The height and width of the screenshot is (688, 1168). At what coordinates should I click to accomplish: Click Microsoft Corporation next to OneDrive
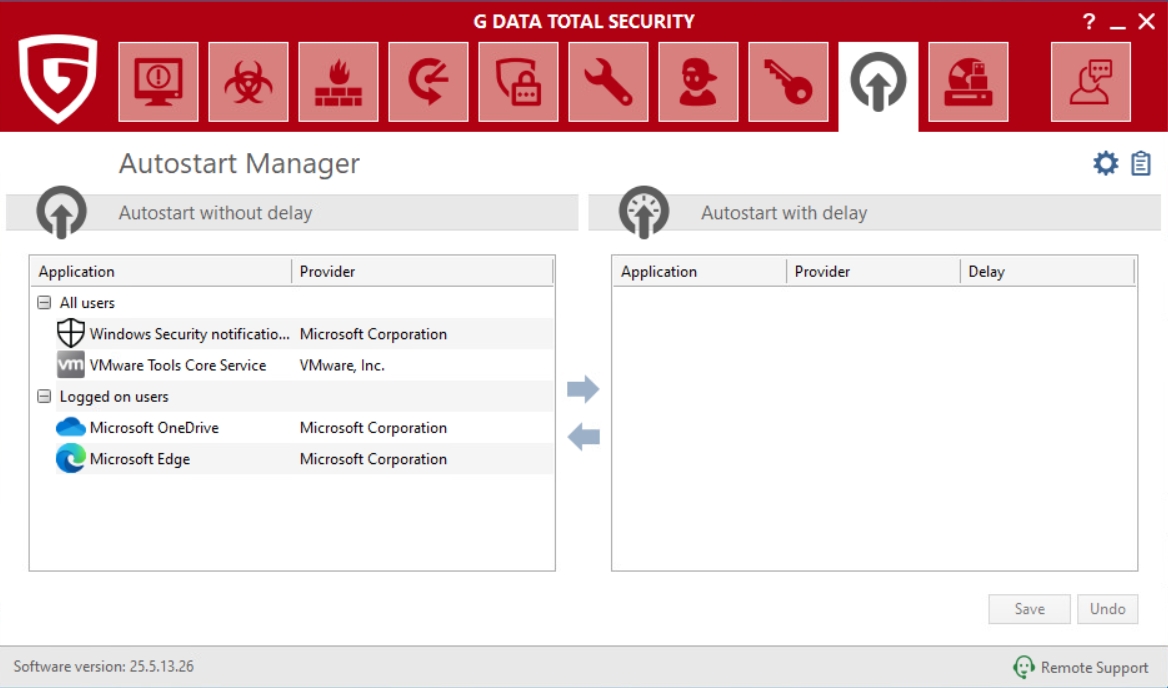373,428
